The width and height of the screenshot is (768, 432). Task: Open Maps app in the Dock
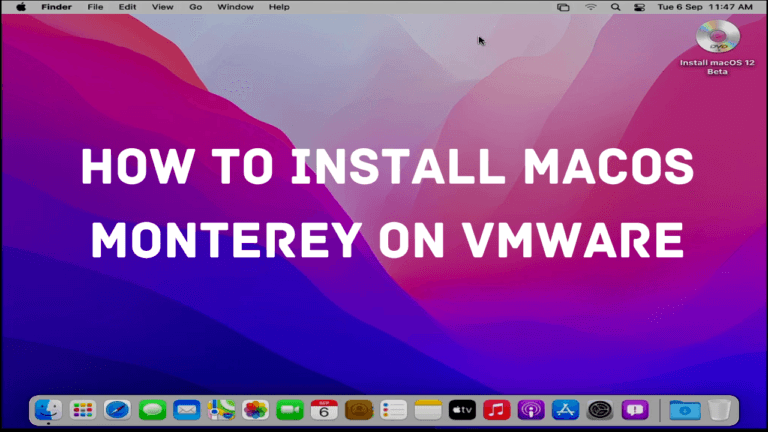pyautogui.click(x=221, y=410)
